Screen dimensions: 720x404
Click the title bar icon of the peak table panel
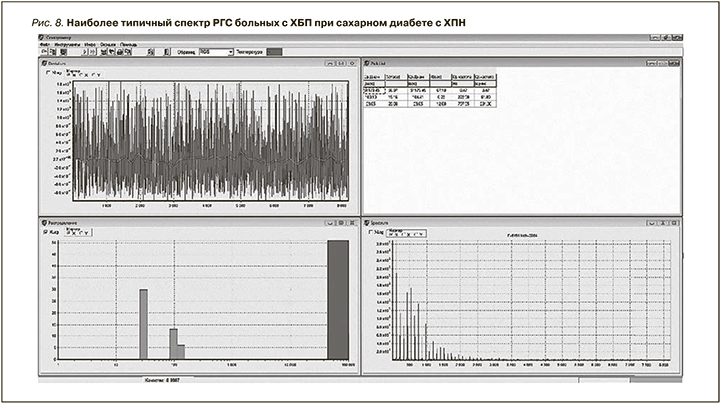[367, 64]
